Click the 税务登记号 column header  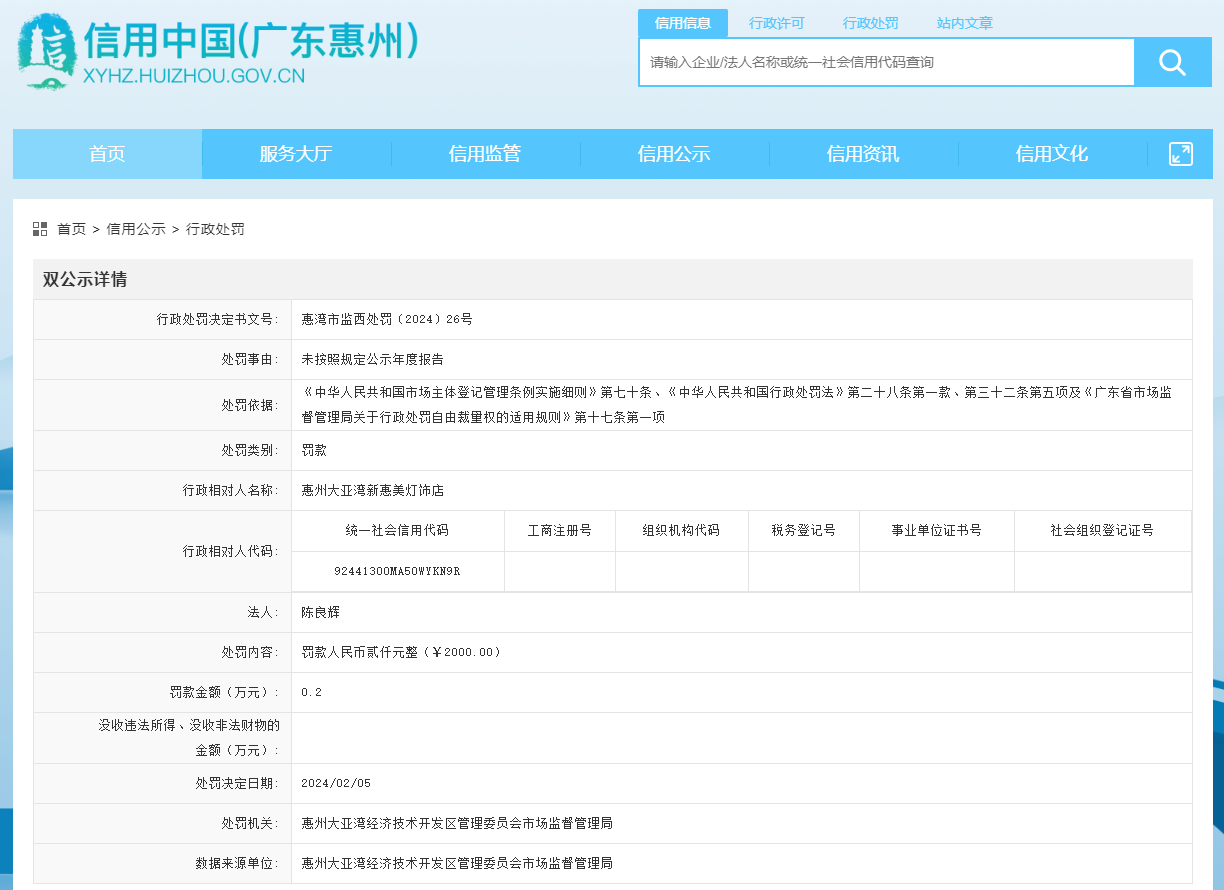(803, 530)
